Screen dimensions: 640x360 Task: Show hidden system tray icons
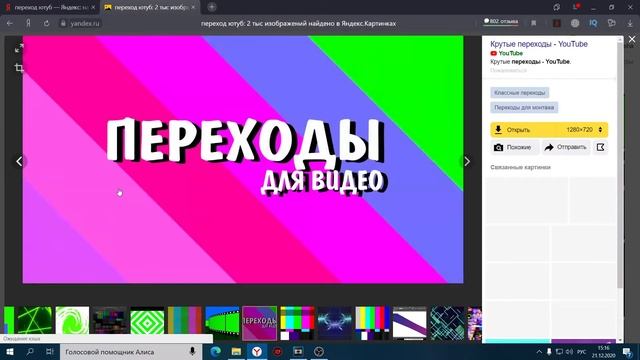click(539, 351)
